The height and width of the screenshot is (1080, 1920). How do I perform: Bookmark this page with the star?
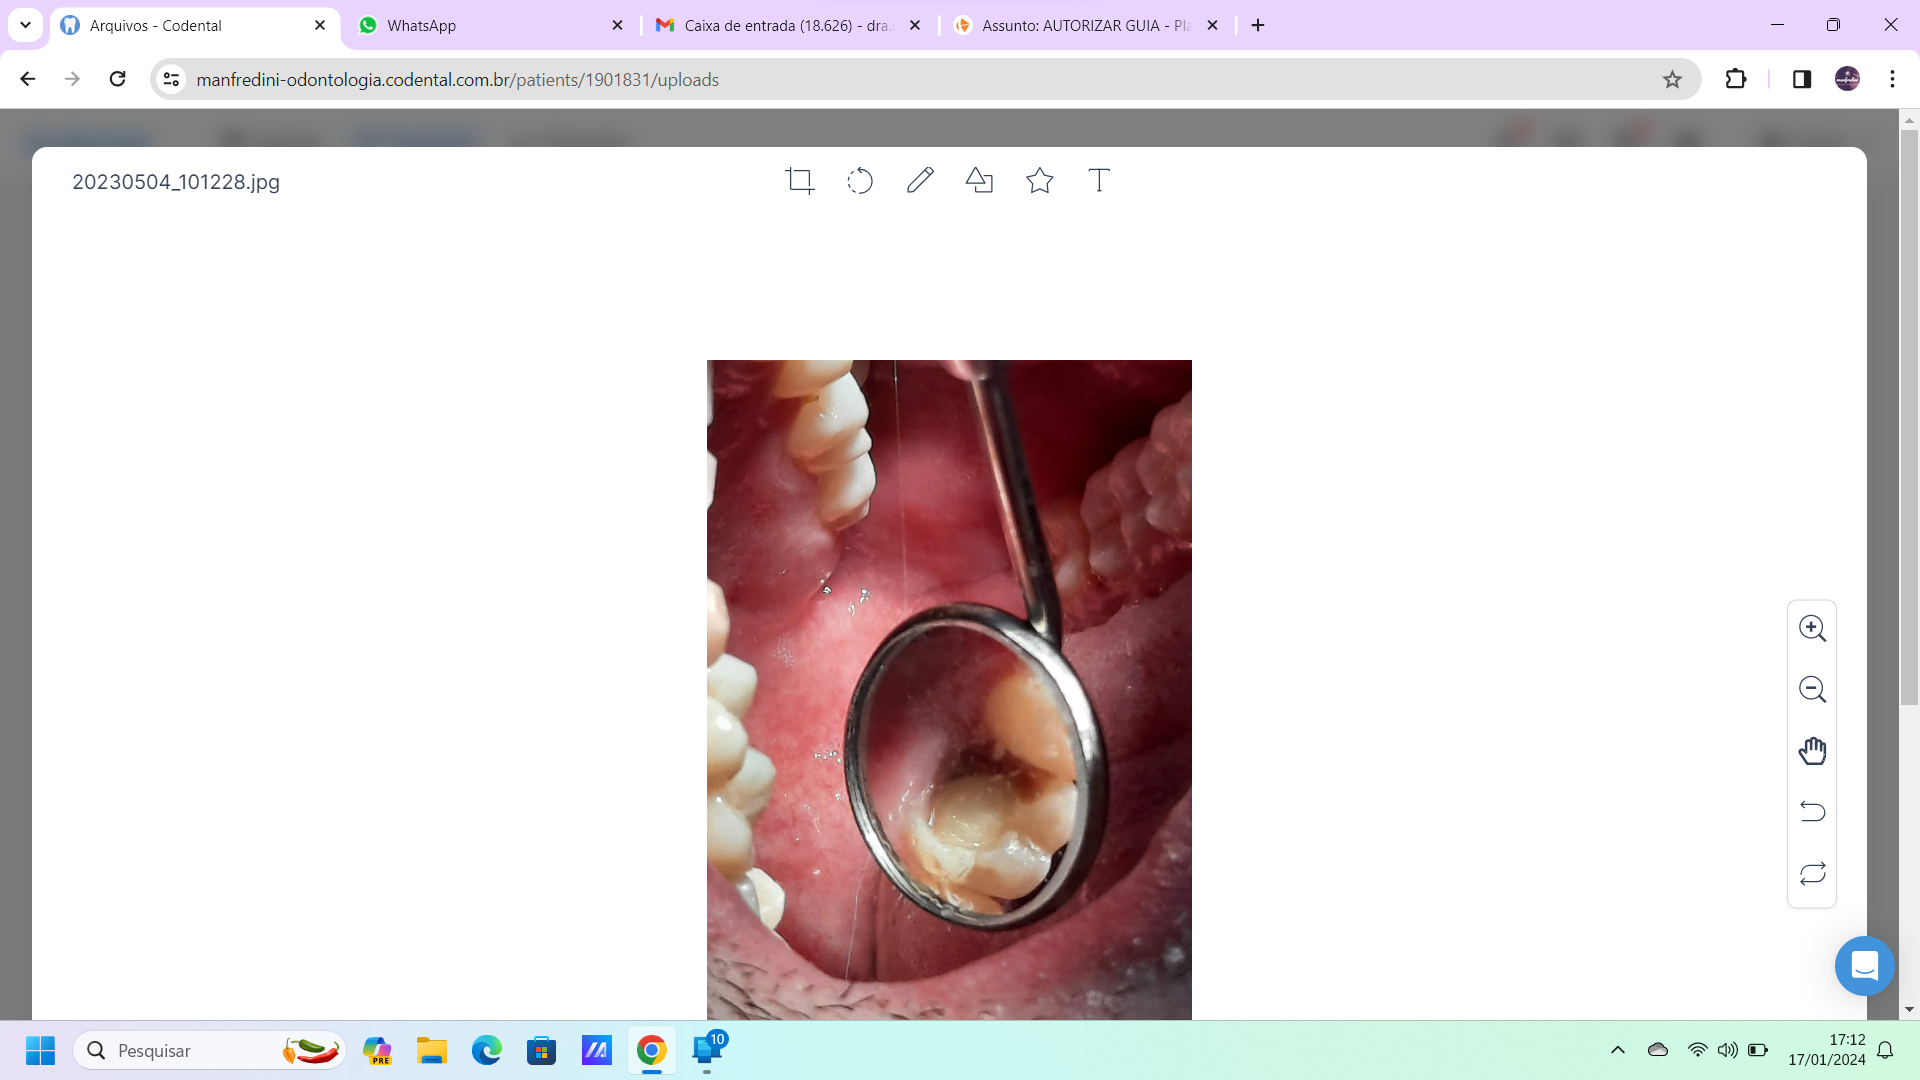tap(1672, 79)
